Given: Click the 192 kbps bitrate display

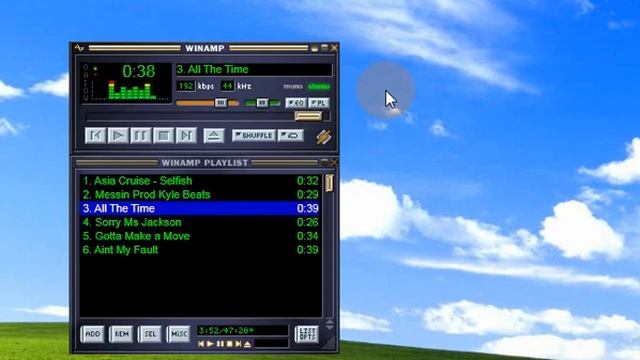Looking at the screenshot, I should [x=186, y=86].
